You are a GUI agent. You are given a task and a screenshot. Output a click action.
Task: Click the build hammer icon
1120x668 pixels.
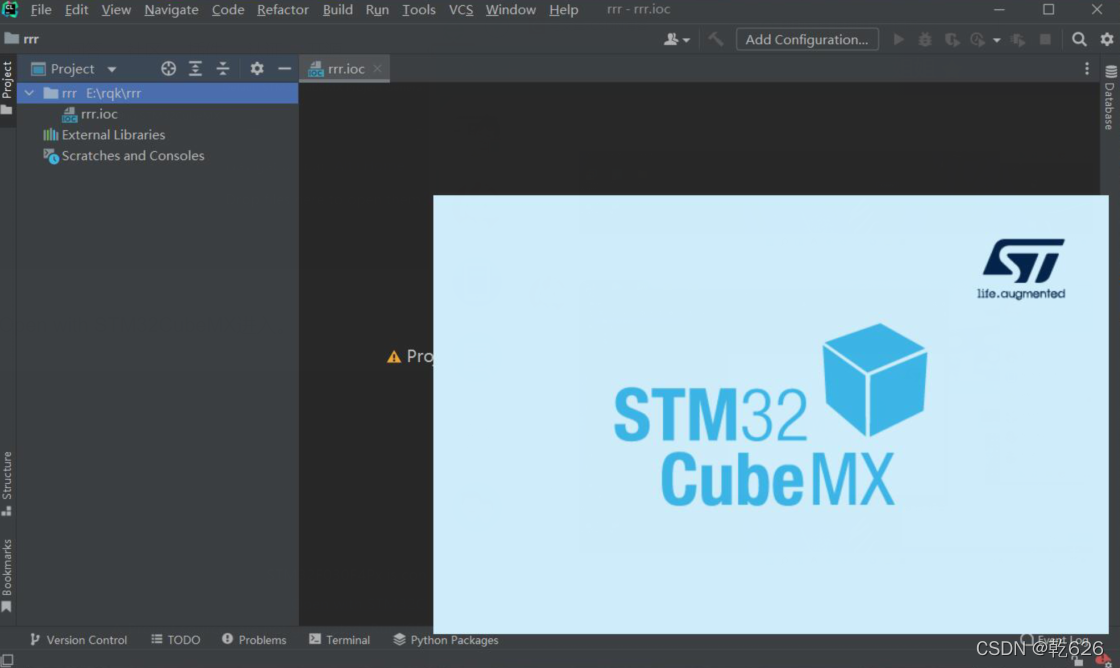pyautogui.click(x=716, y=39)
